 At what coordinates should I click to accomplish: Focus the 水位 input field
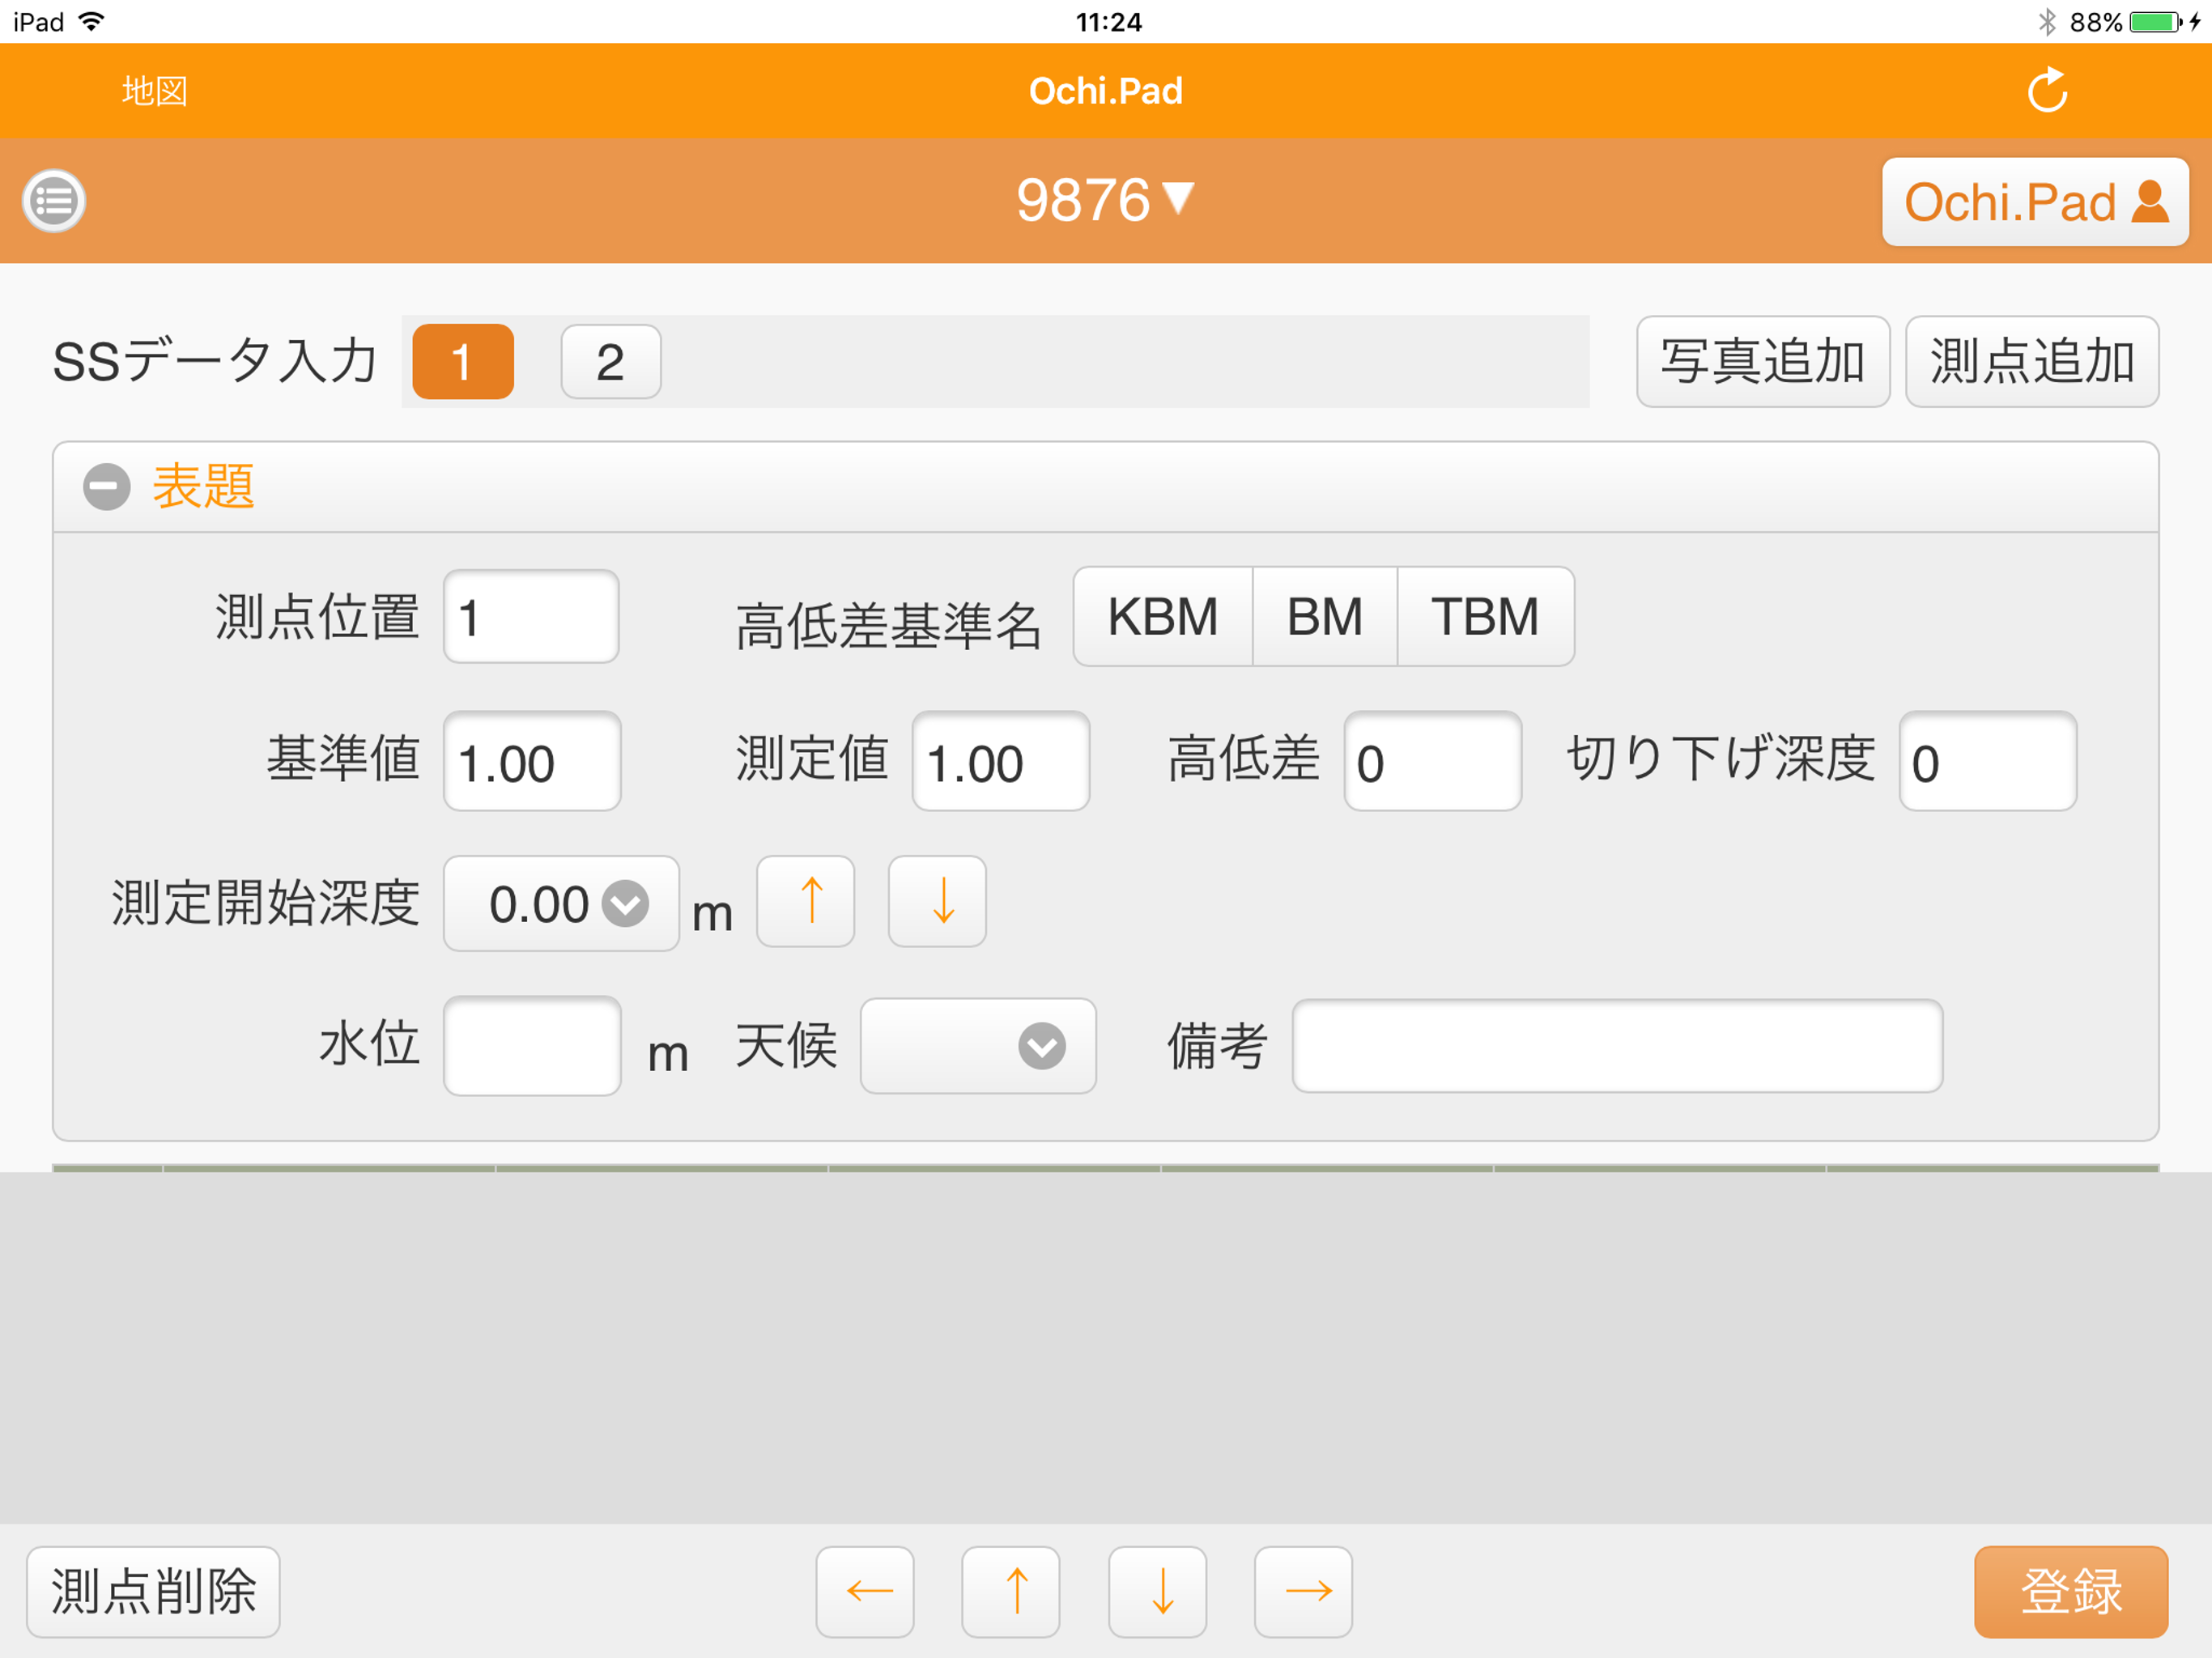[533, 1046]
